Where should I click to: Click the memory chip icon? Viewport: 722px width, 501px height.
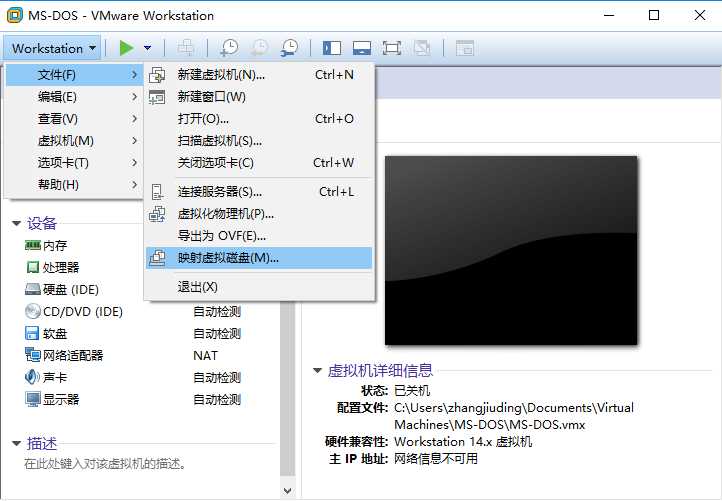point(33,245)
